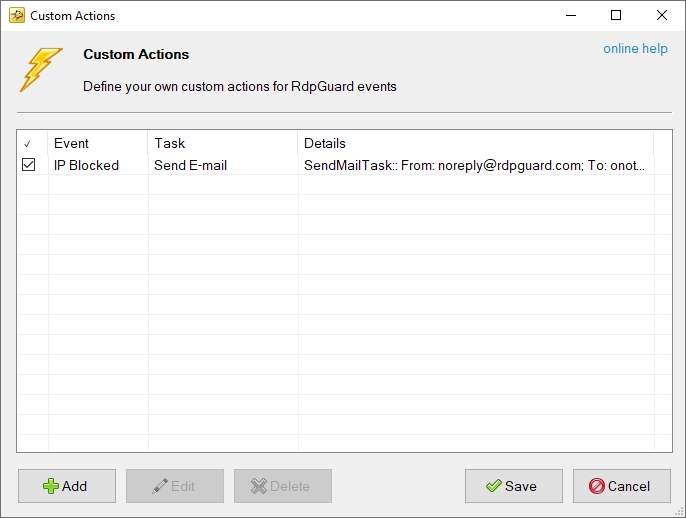Screen dimensions: 686x518
Task: Click the checkmark column header
Action: tap(32, 143)
